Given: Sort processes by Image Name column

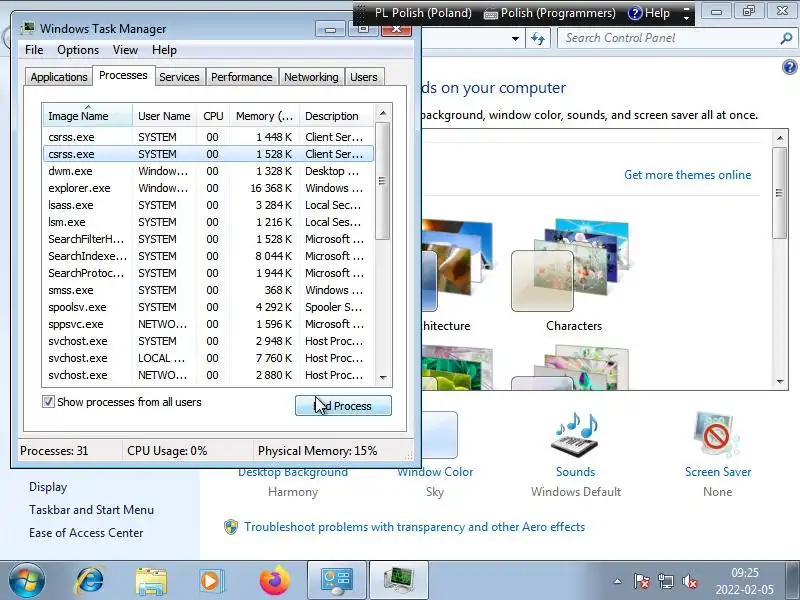Looking at the screenshot, I should point(88,116).
